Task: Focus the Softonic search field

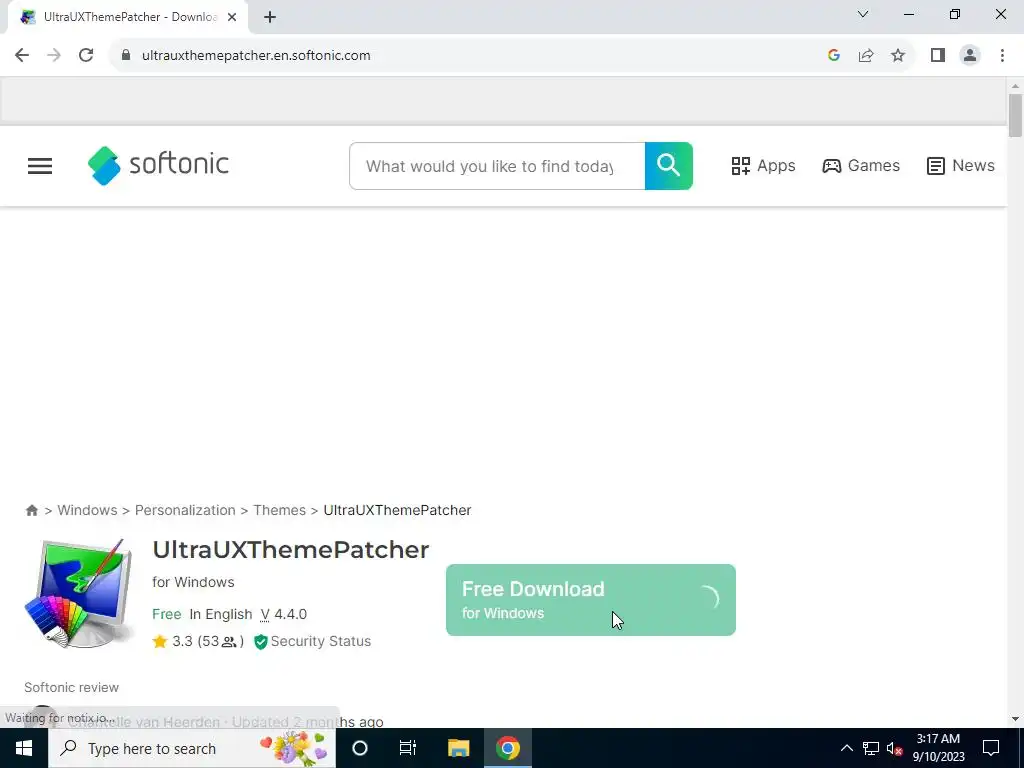Action: click(497, 166)
